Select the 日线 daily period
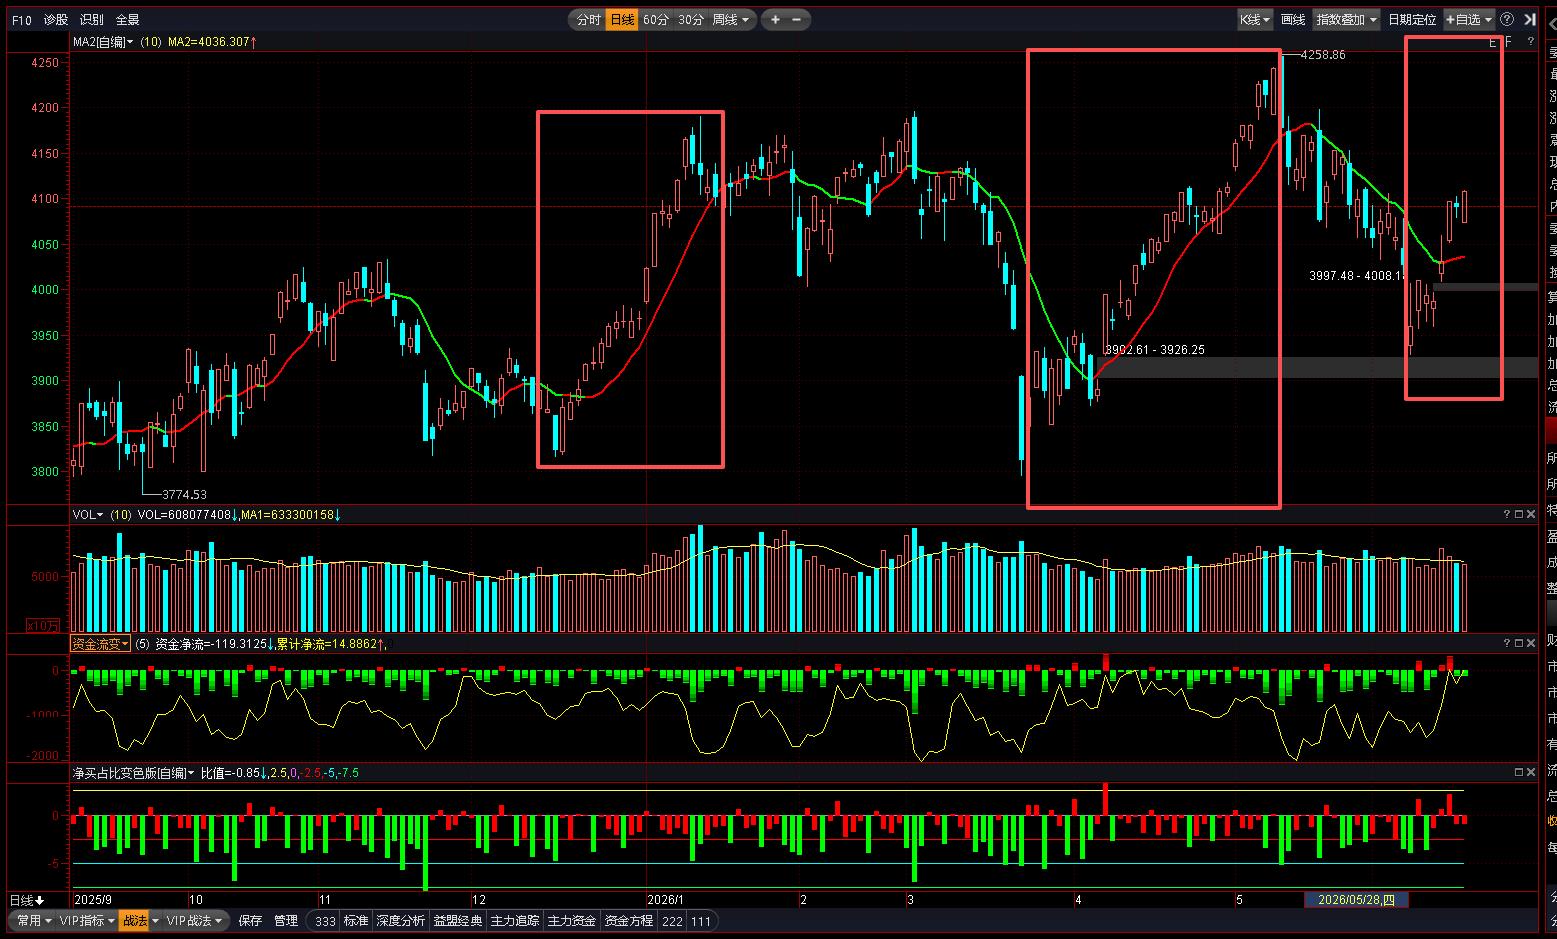The image size is (1557, 939). [x=622, y=20]
